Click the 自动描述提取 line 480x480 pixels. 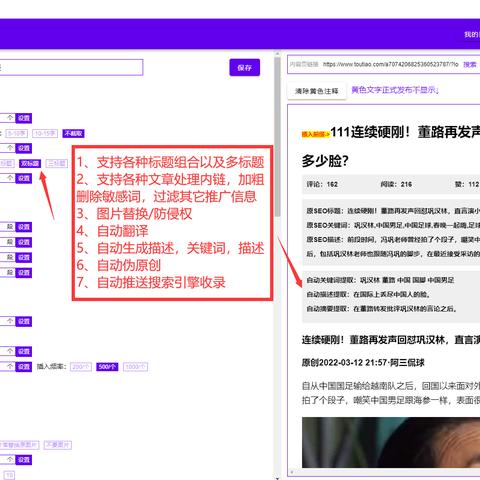coord(368,294)
